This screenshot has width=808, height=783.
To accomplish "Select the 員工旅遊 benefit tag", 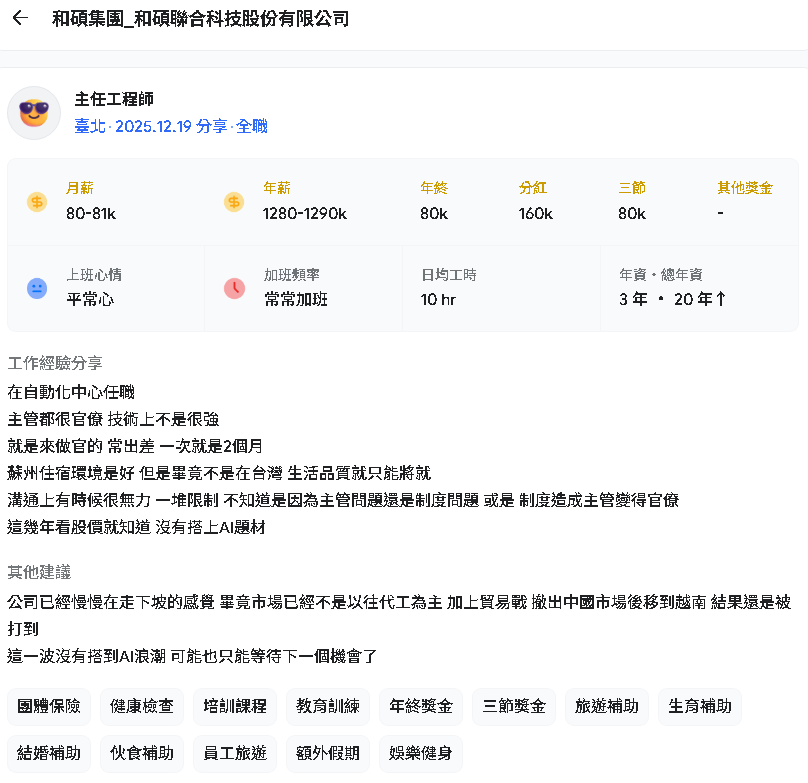I will (x=235, y=753).
